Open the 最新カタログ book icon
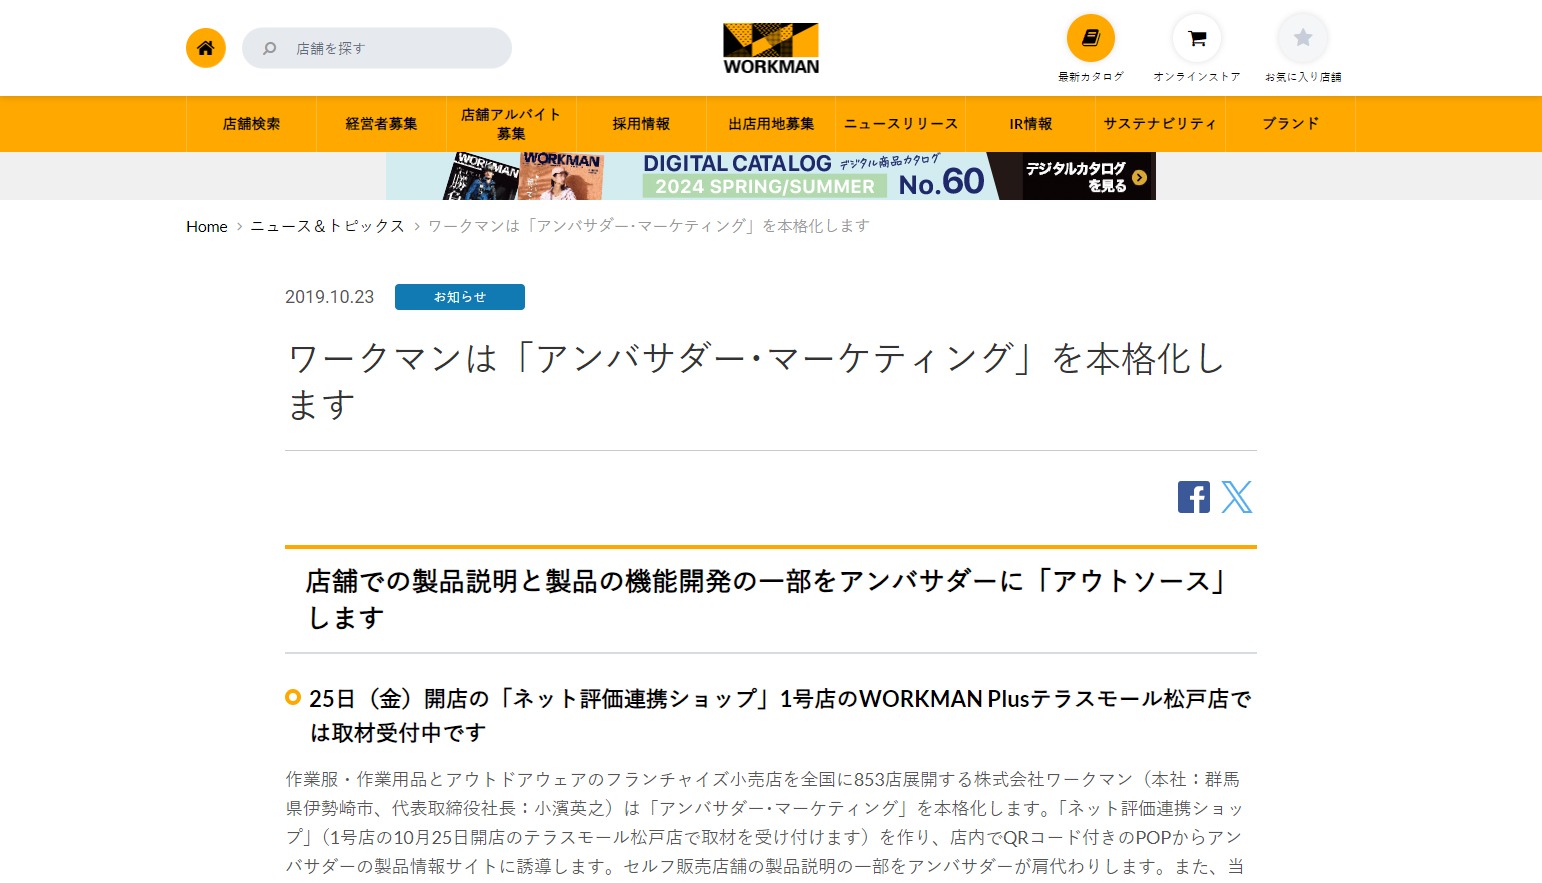 click(x=1091, y=38)
